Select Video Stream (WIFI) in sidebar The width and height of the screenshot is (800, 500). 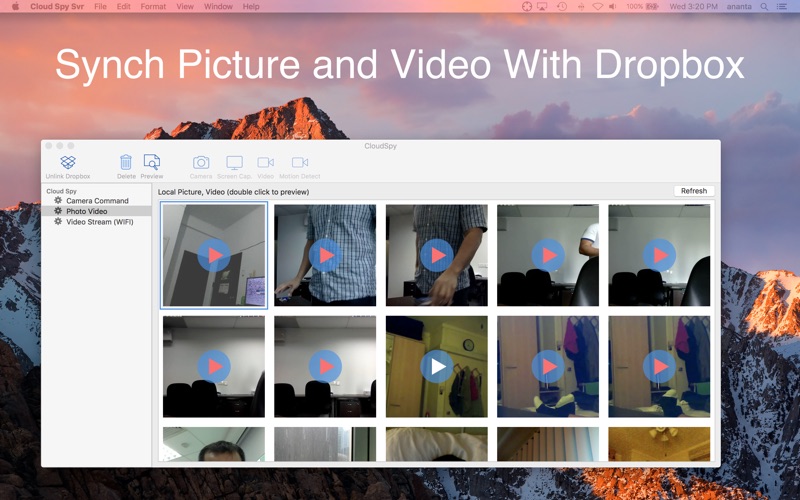pyautogui.click(x=100, y=222)
